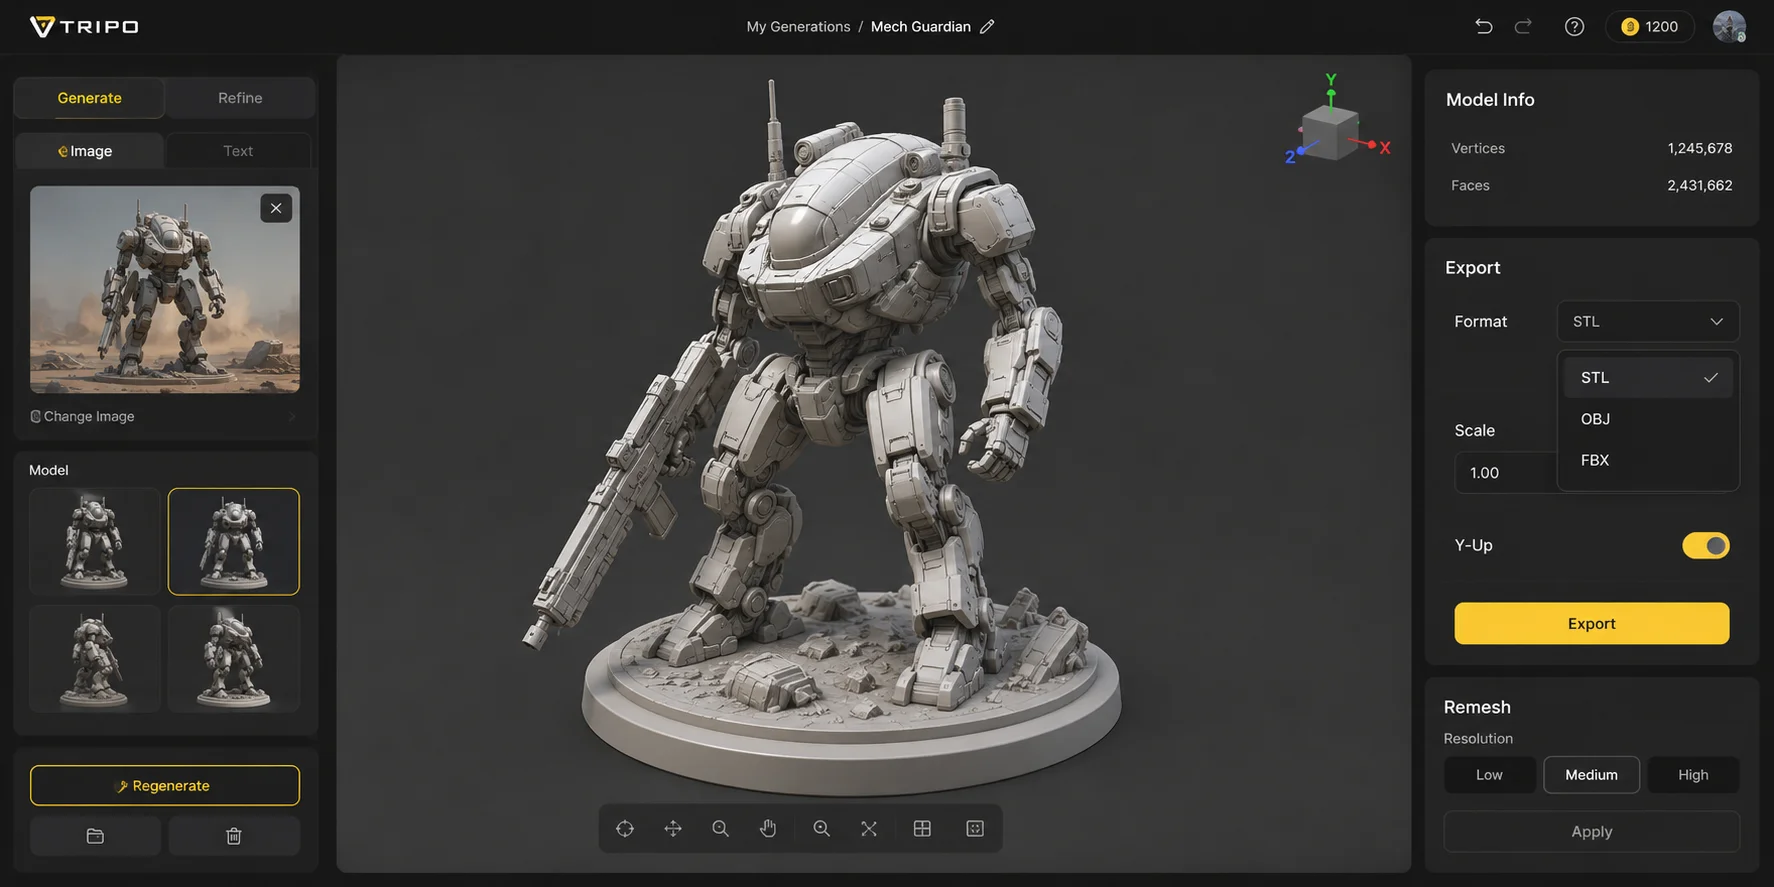Switch to the Text input tab

point(238,151)
